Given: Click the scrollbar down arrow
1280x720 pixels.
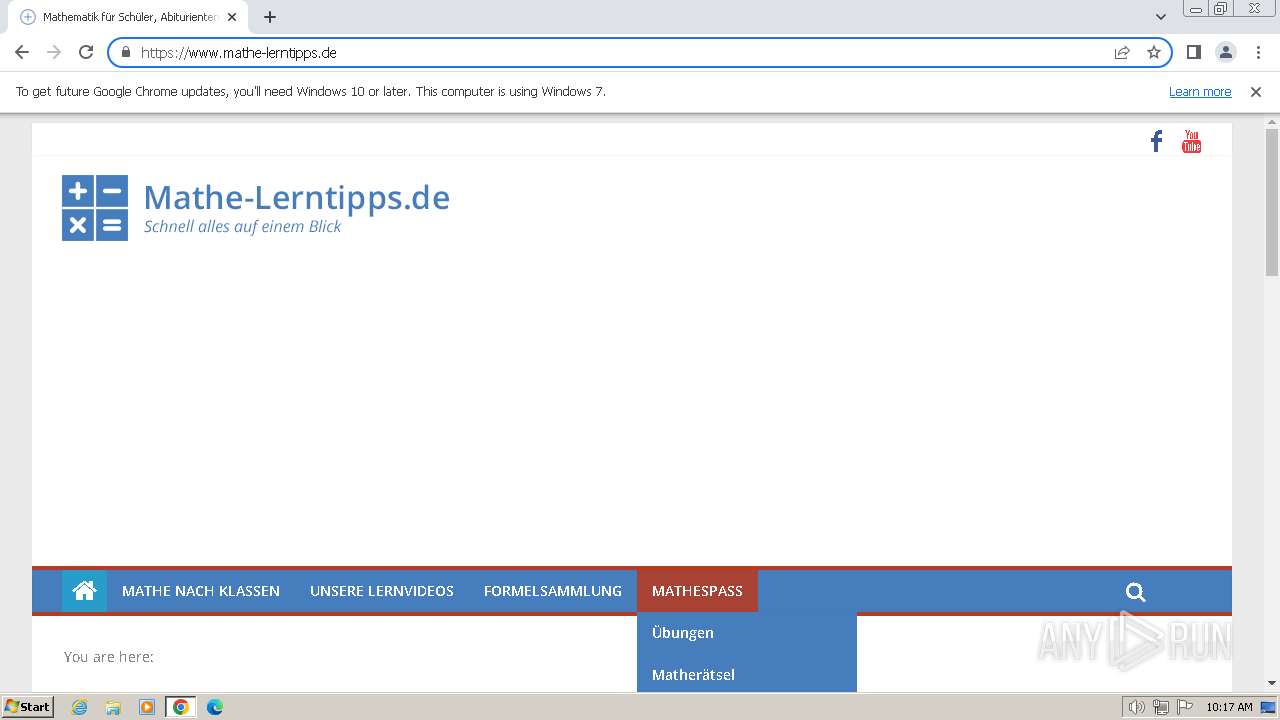Looking at the screenshot, I should tap(1272, 683).
